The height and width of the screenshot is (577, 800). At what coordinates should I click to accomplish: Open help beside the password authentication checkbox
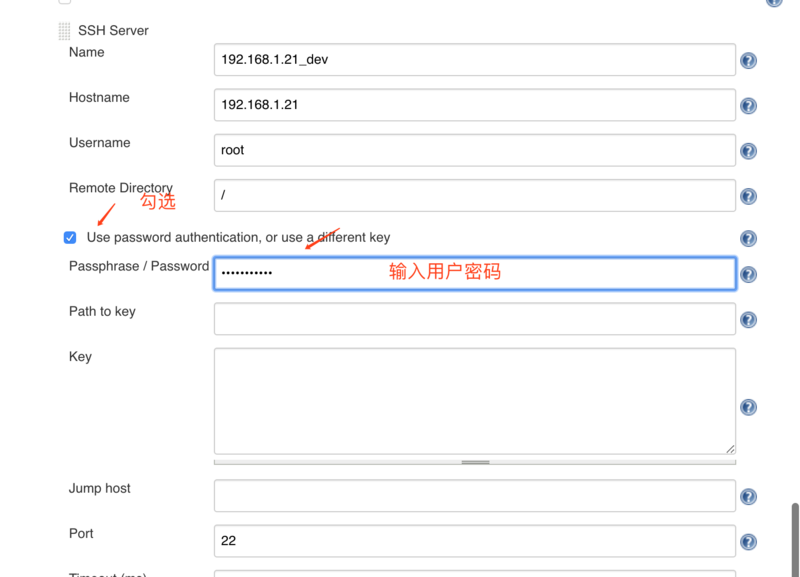[748, 238]
